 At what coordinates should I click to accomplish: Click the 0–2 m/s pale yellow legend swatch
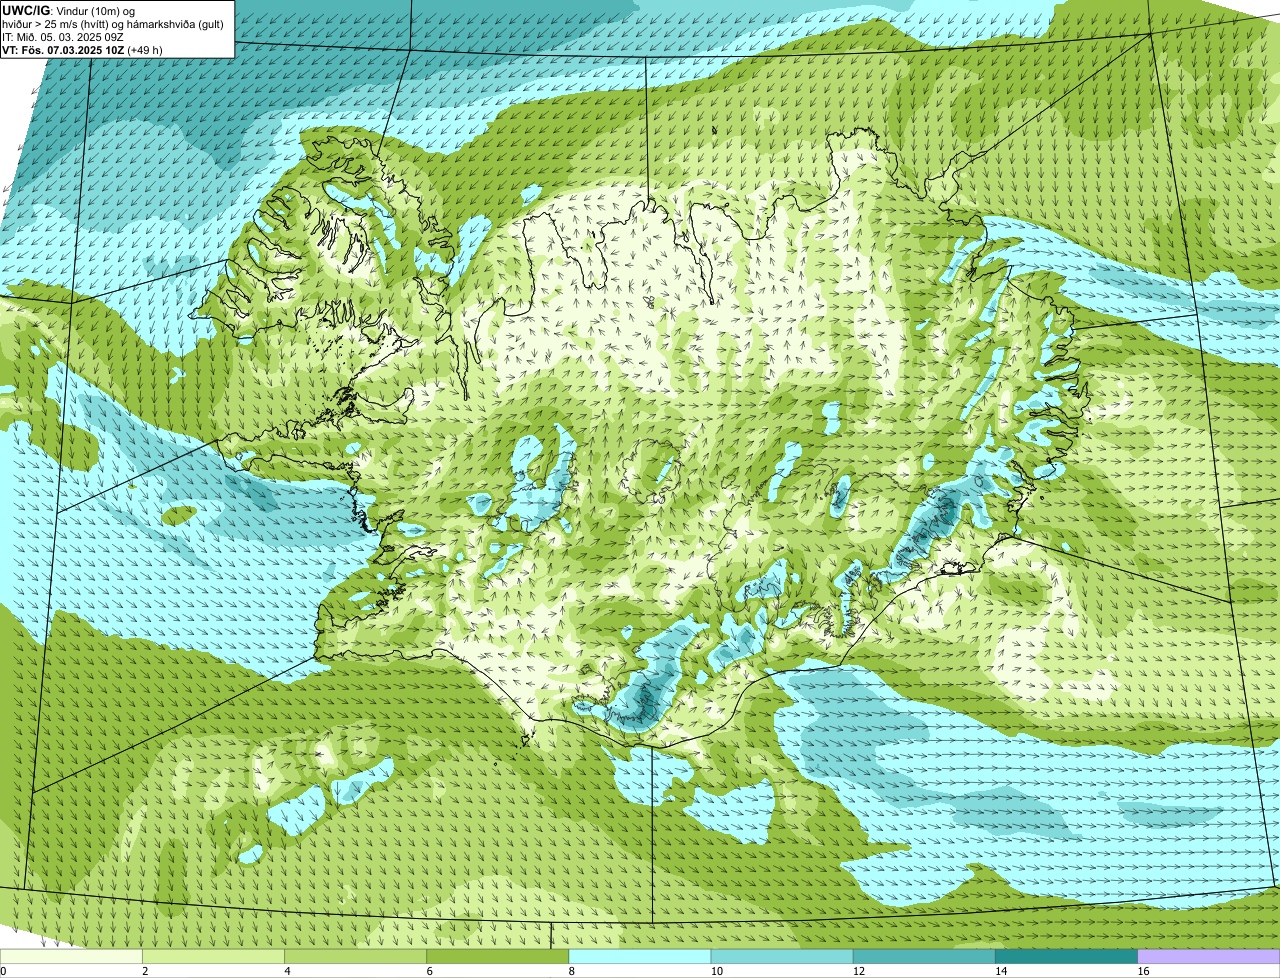pyautogui.click(x=71, y=956)
